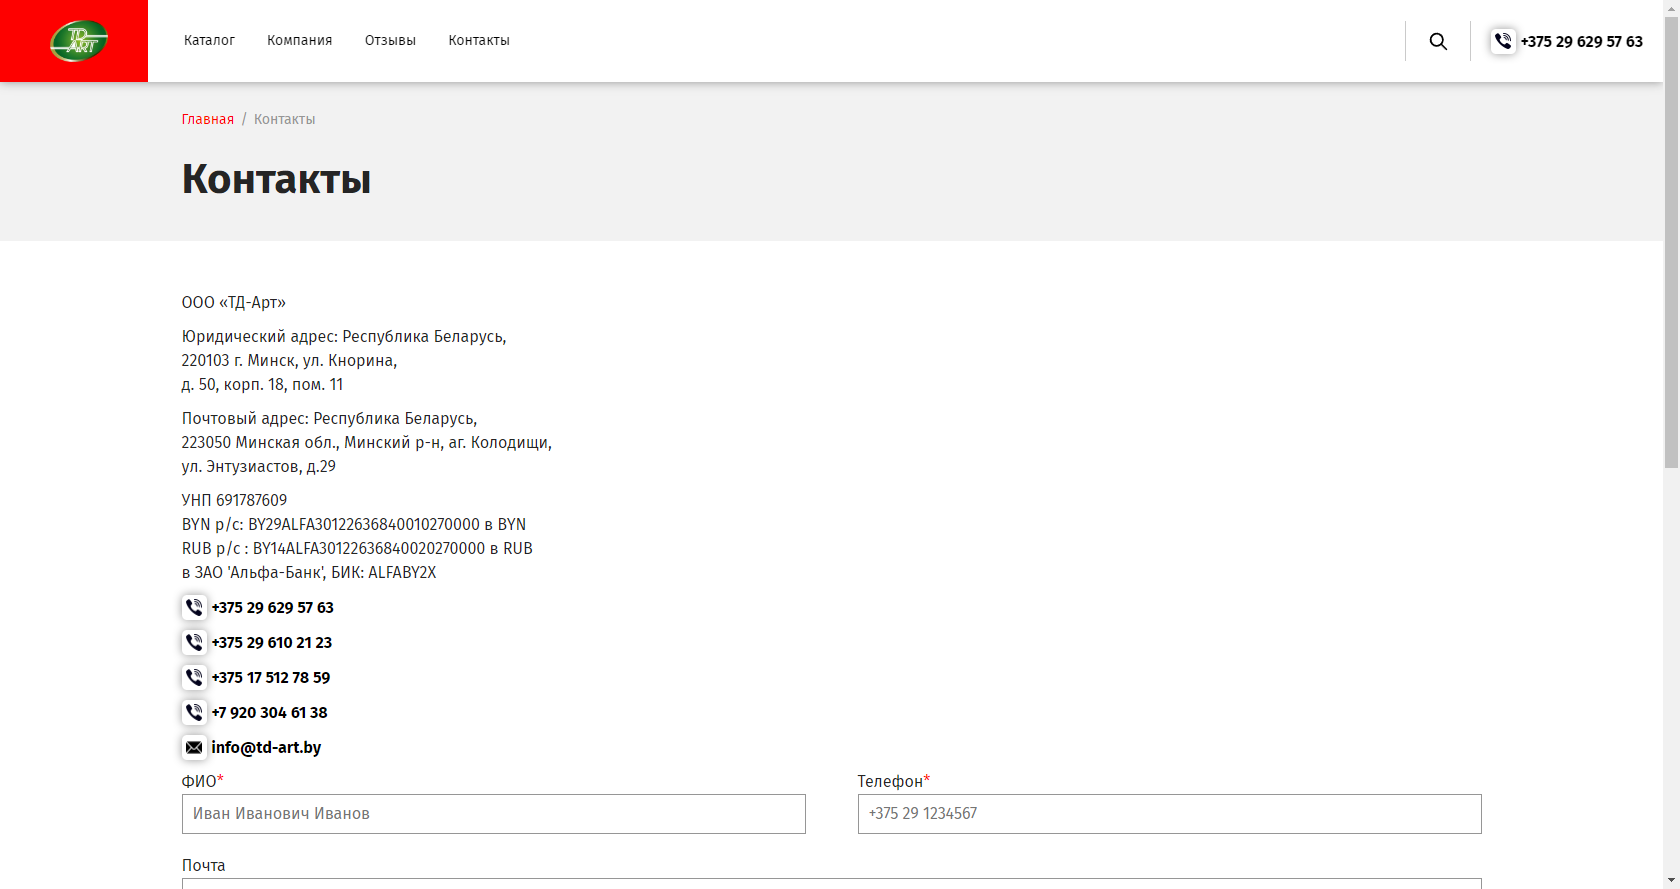Call the header number +375 29 629 57 63
1680x889 pixels.
1581,41
